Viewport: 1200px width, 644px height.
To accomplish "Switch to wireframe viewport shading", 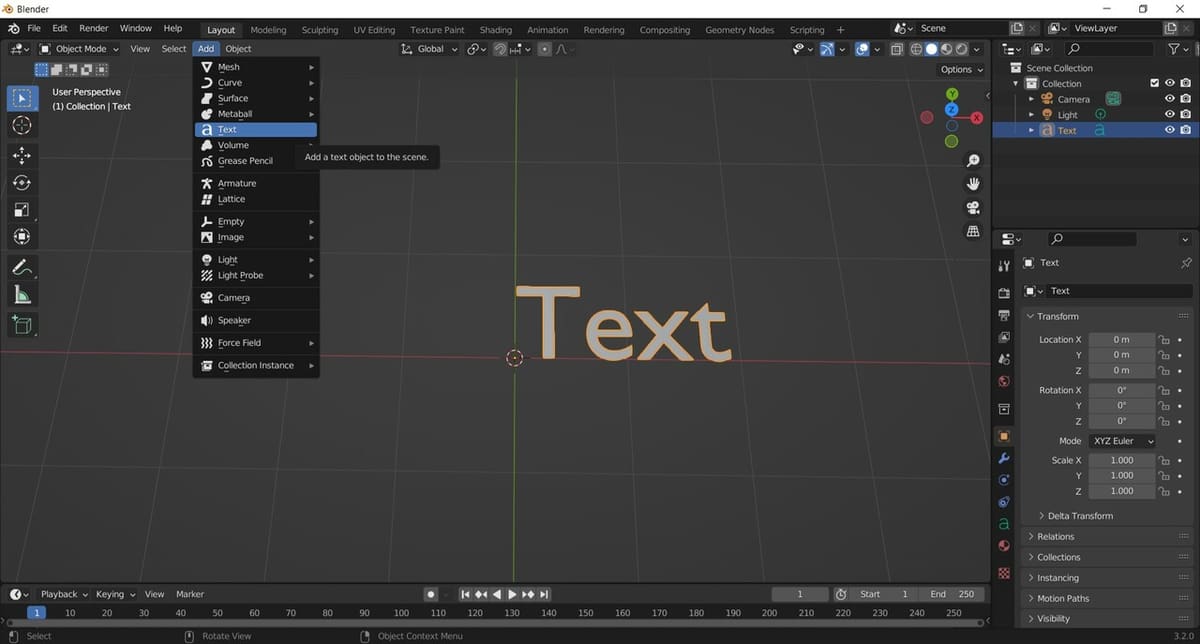I will coord(916,49).
